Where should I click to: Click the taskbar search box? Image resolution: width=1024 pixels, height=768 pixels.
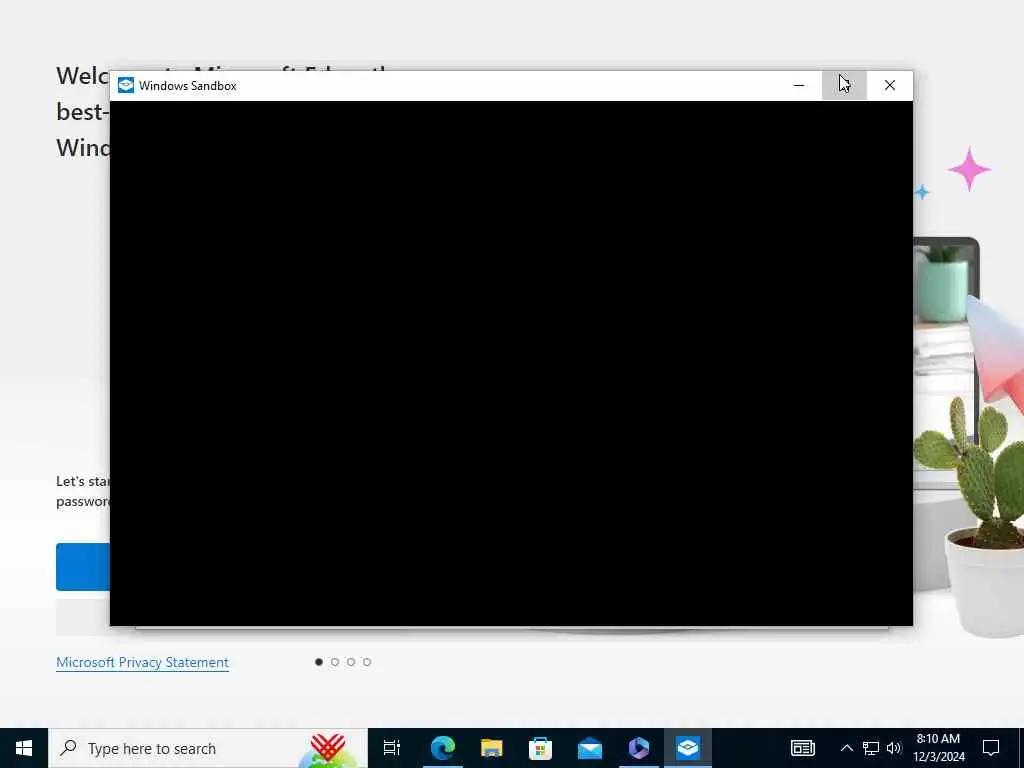208,748
